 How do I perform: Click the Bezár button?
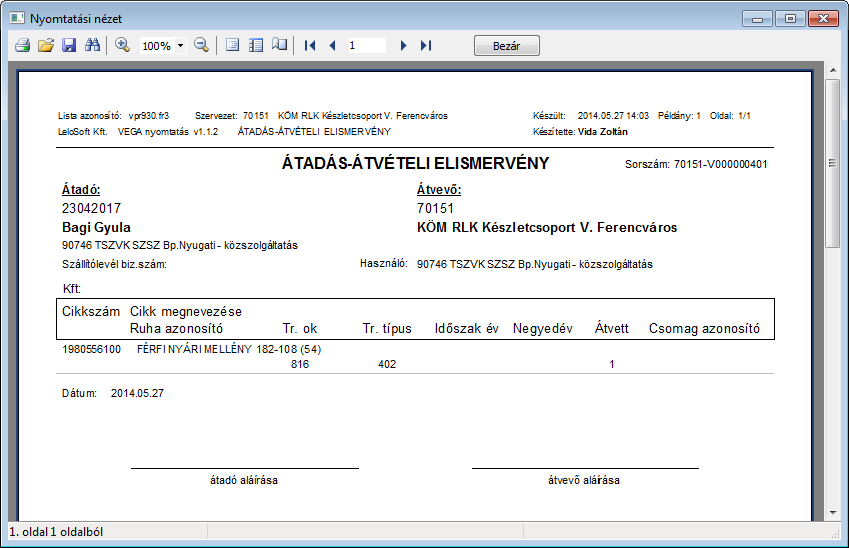(507, 45)
